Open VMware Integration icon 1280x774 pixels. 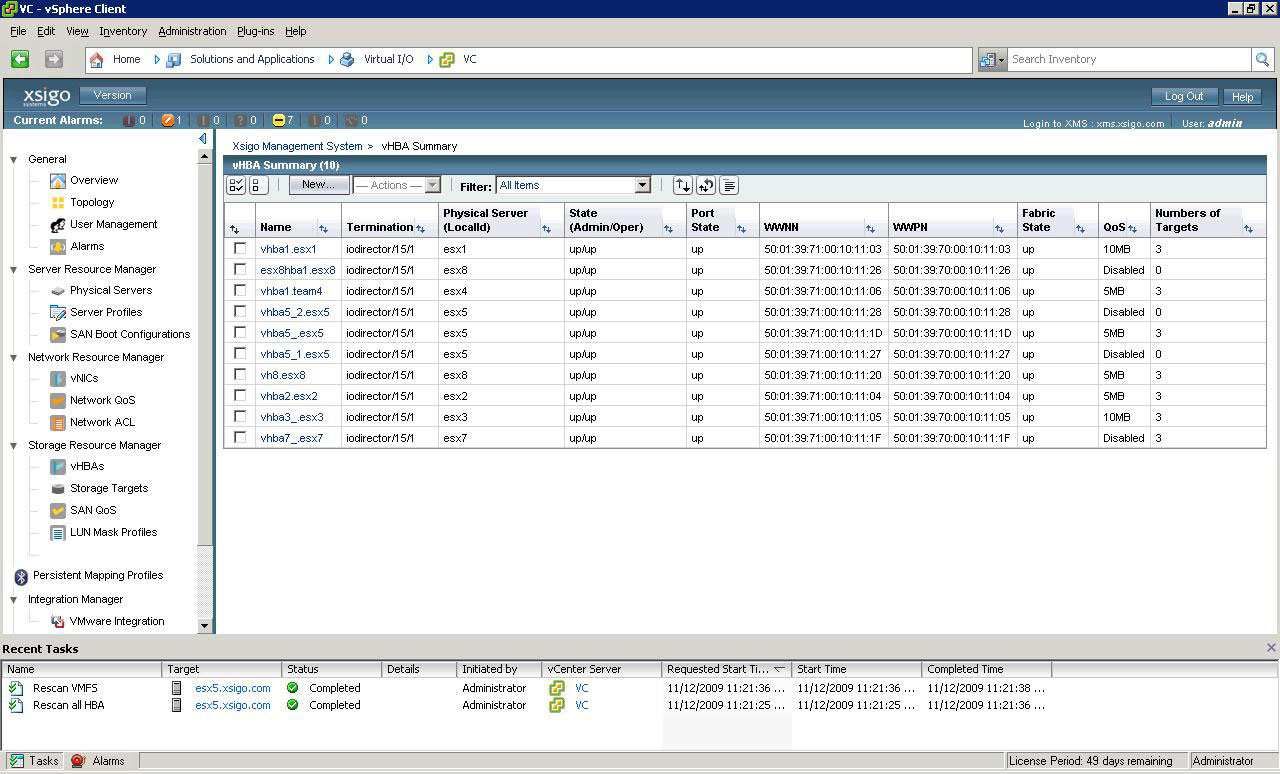point(58,622)
